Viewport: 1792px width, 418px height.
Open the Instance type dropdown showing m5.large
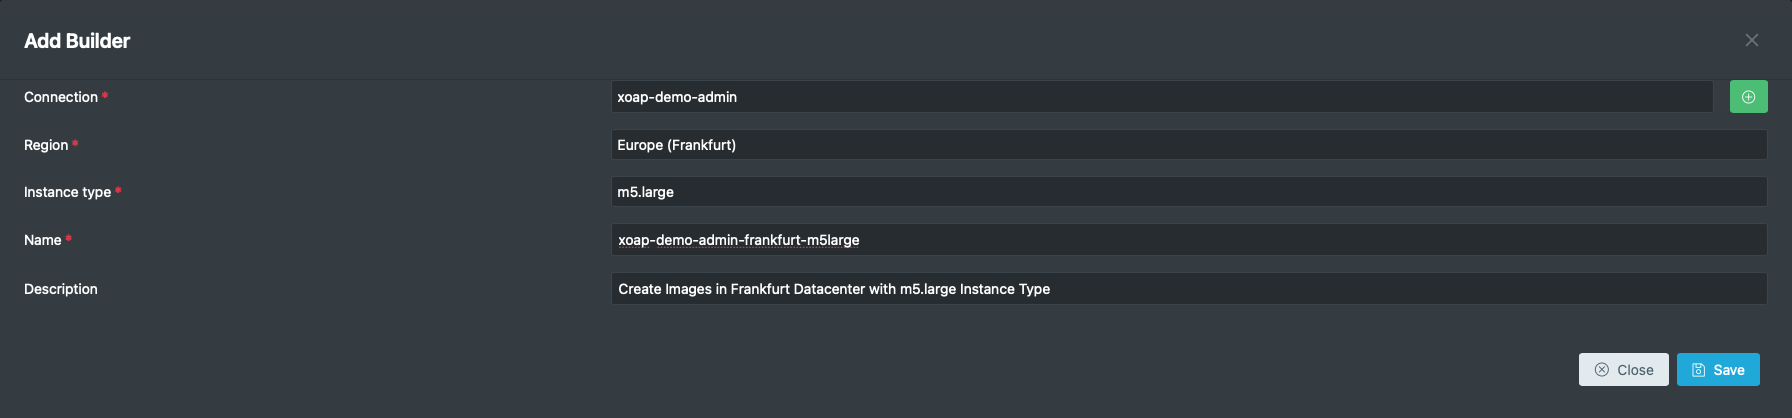pyautogui.click(x=1189, y=192)
